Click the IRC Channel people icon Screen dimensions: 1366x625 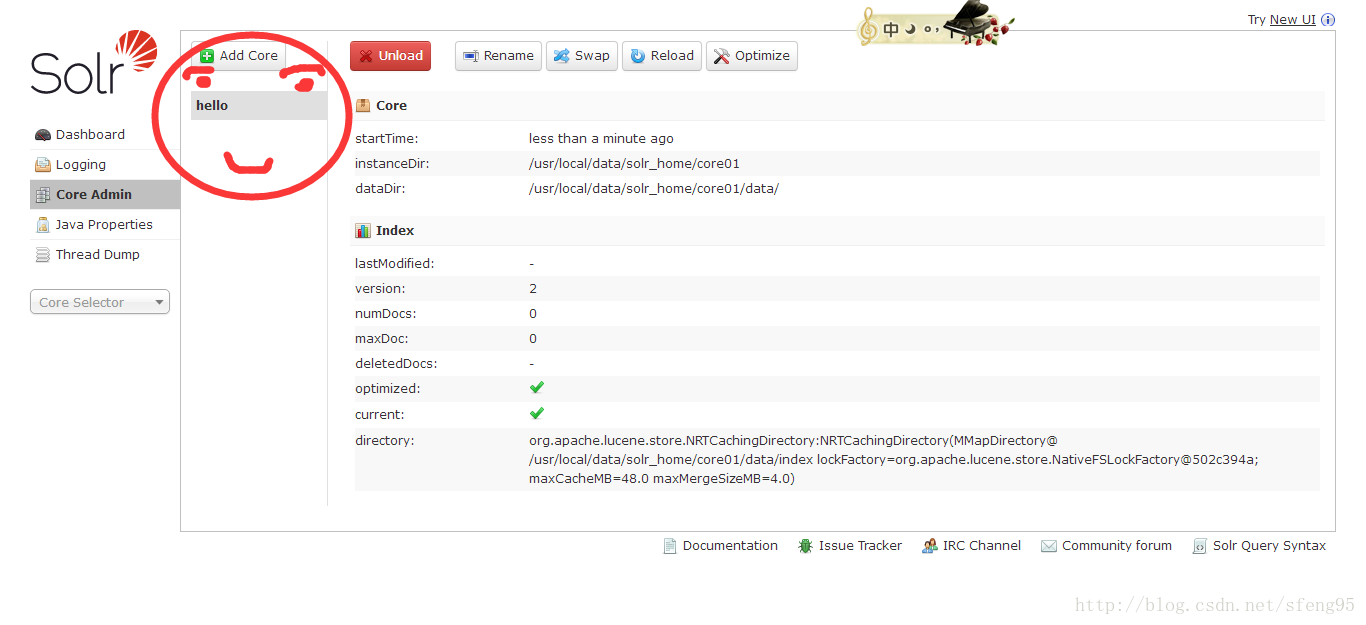(930, 546)
